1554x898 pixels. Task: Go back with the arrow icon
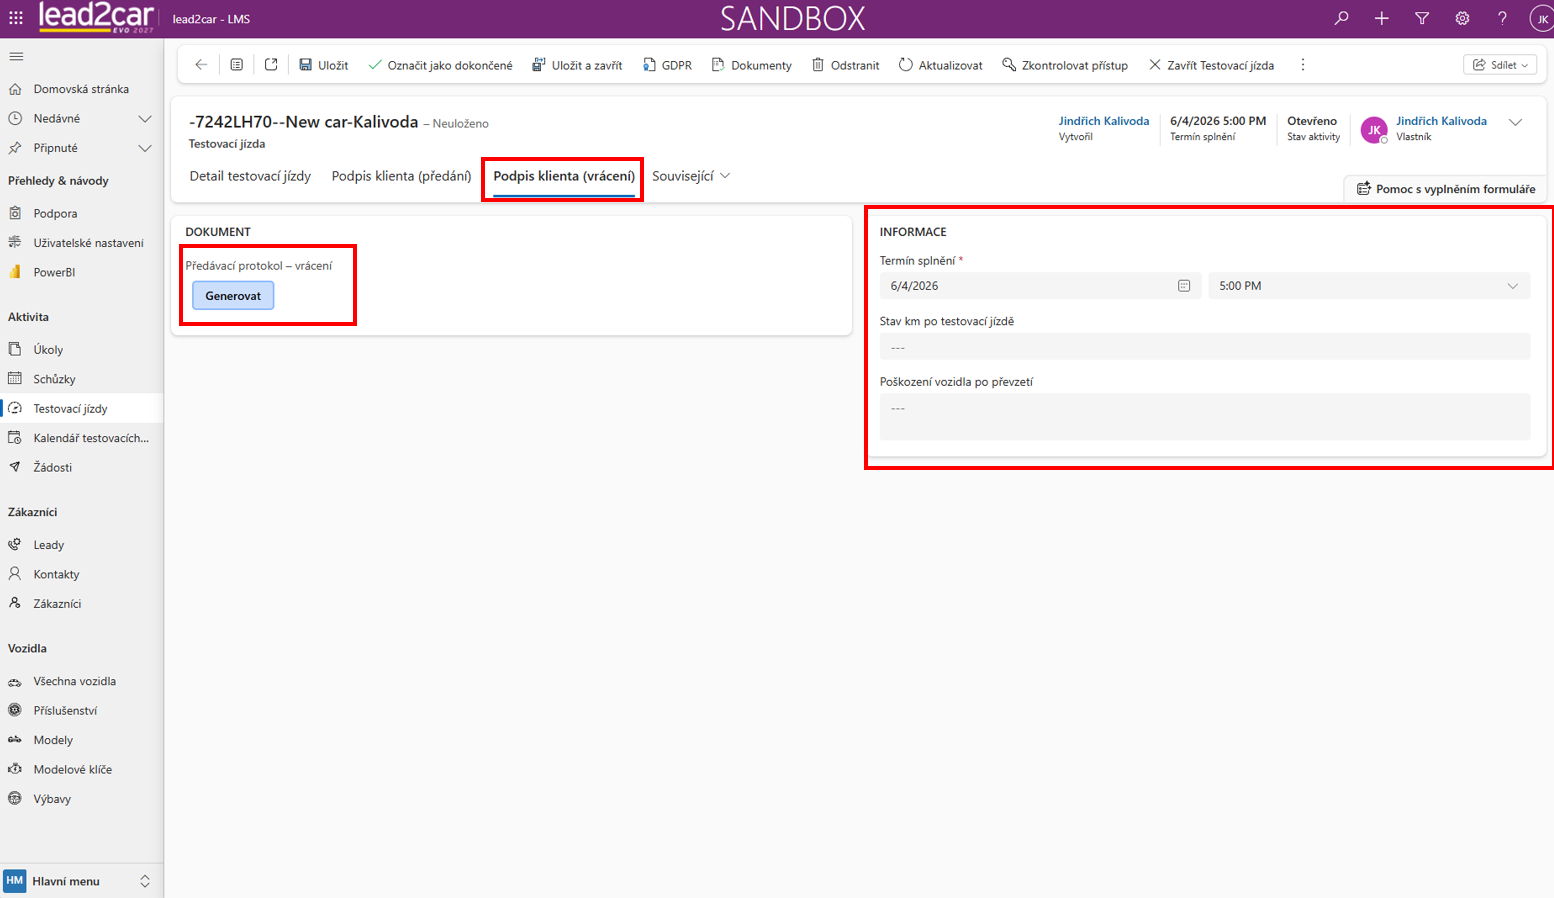pyautogui.click(x=201, y=65)
